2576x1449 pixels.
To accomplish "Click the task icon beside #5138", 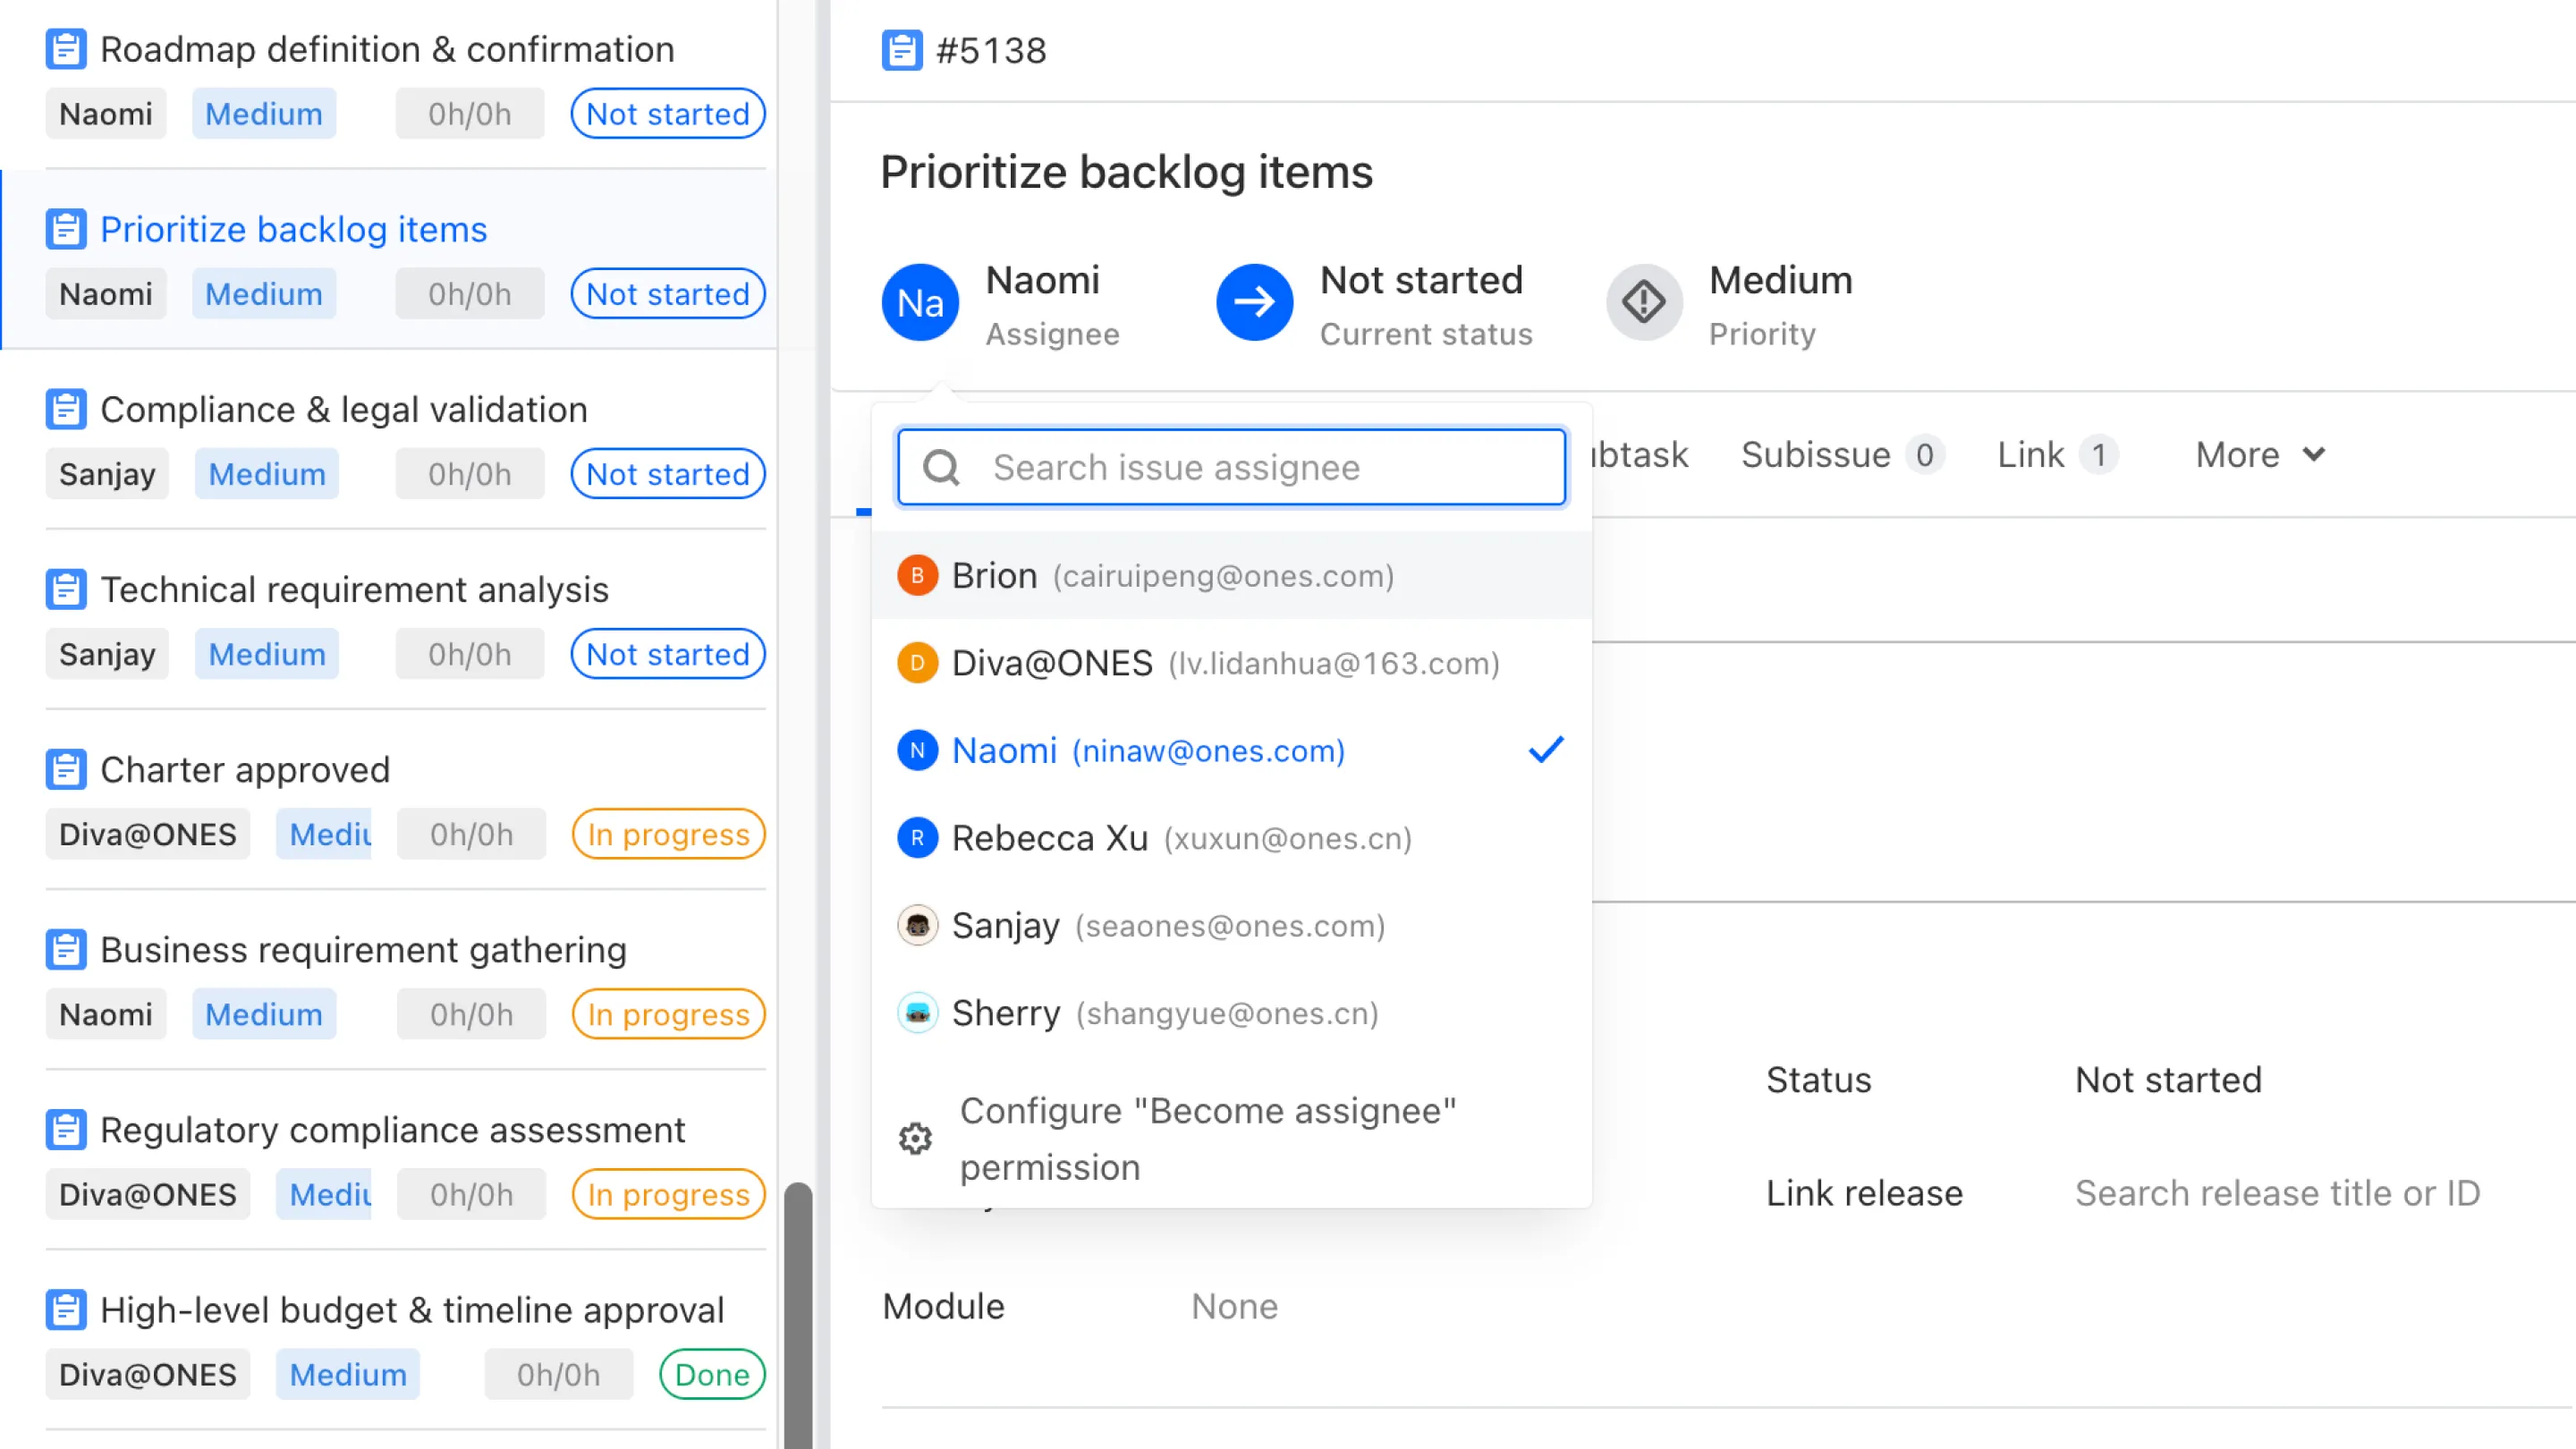I will [x=901, y=50].
